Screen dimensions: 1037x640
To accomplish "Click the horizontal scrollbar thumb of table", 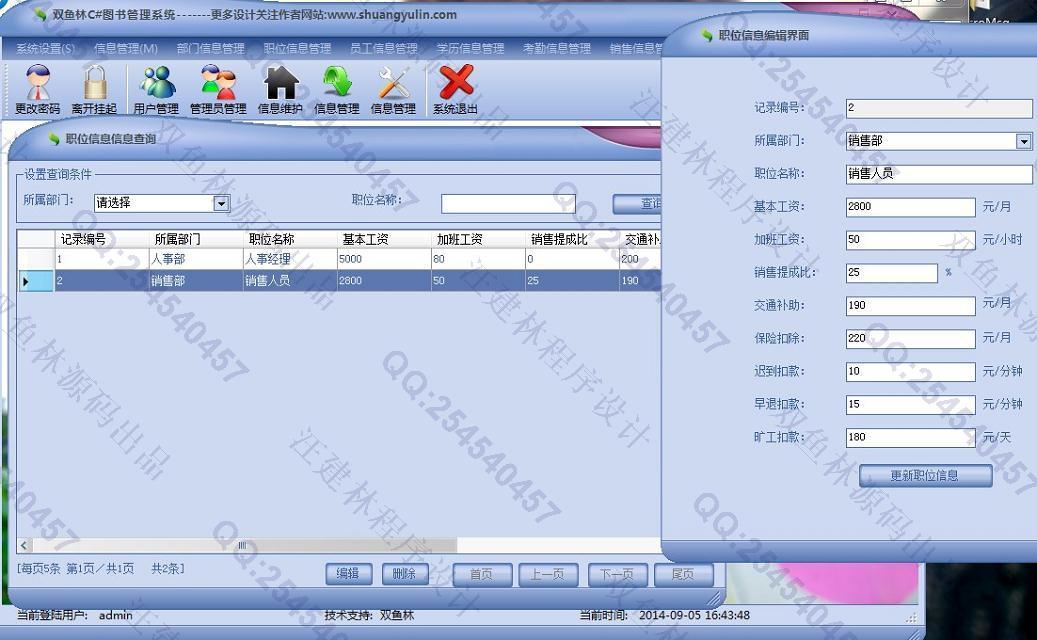I will (244, 545).
